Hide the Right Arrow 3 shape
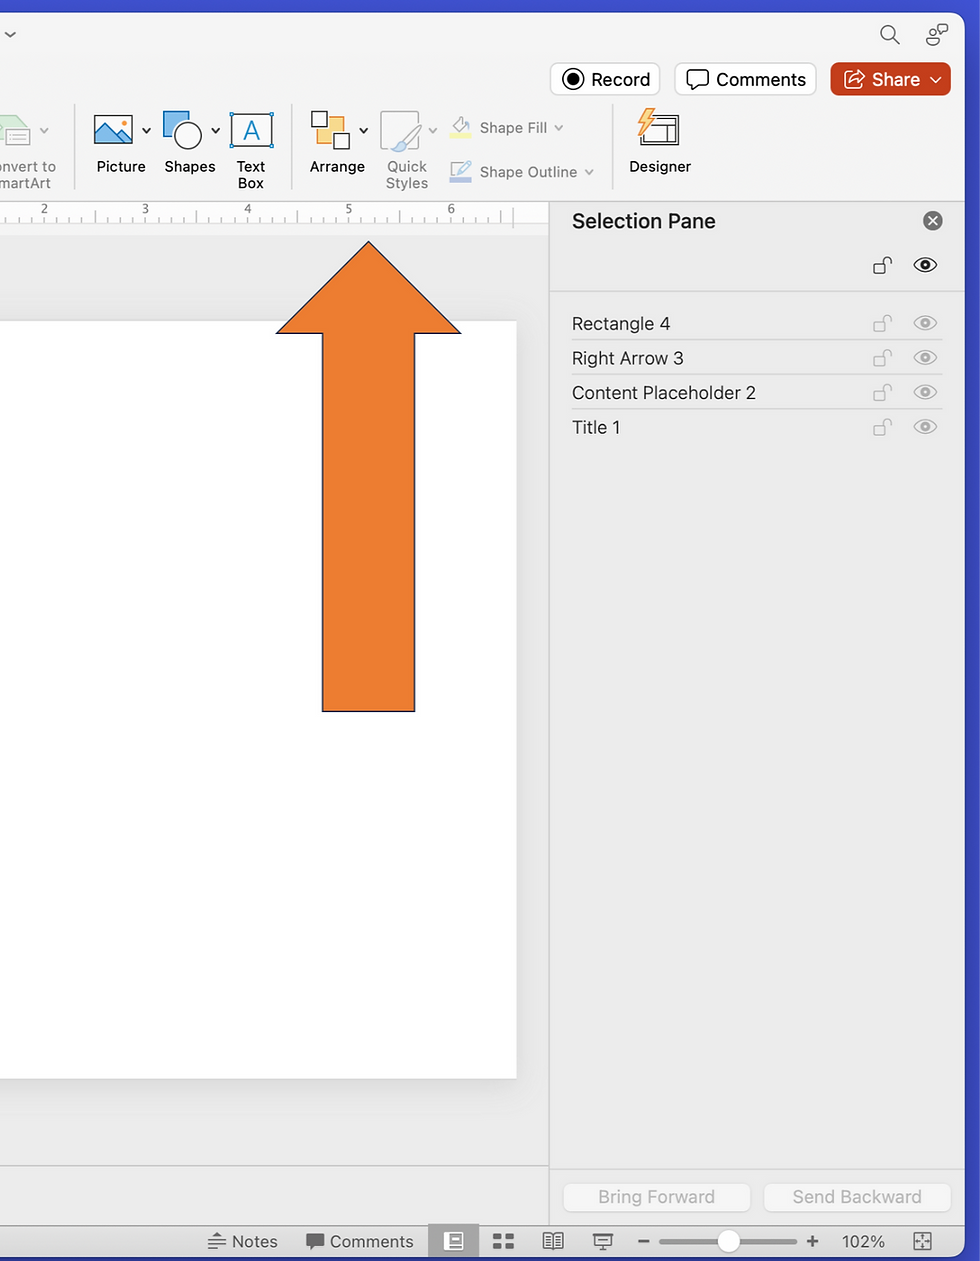The width and height of the screenshot is (980, 1261). [924, 357]
